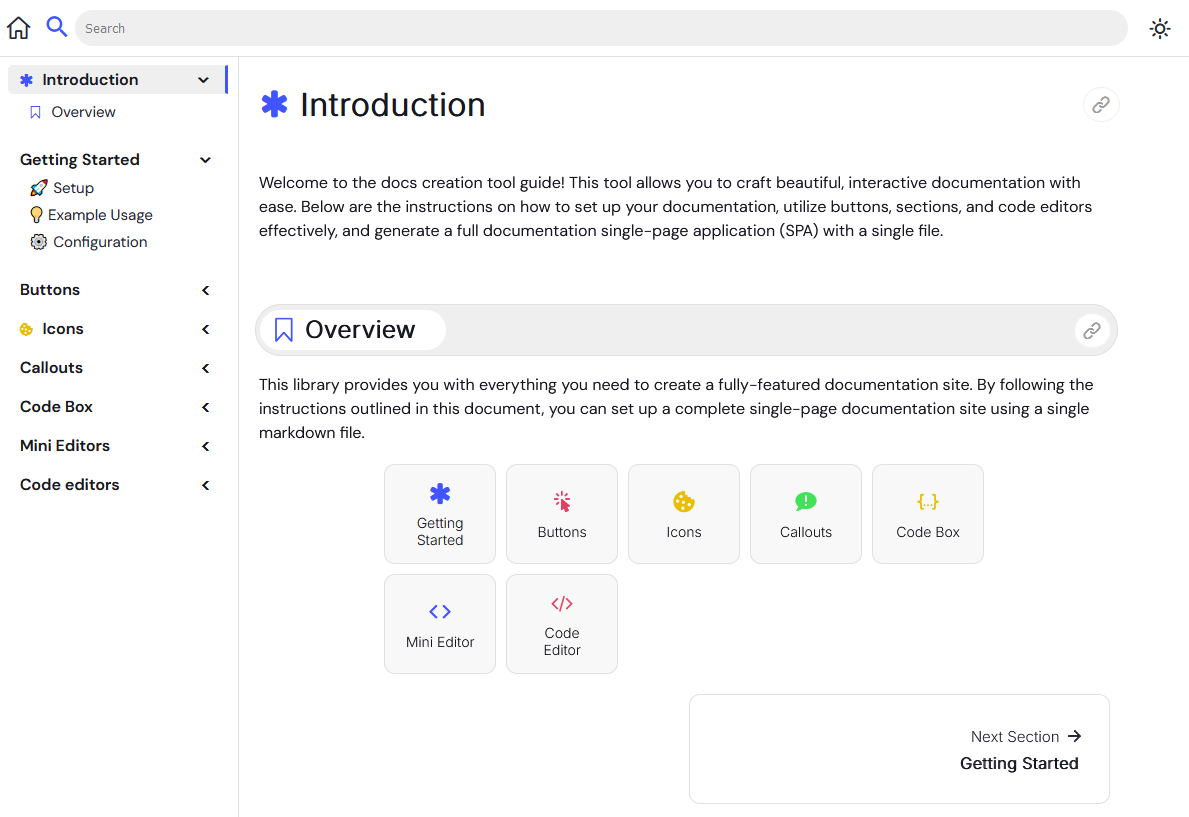1189x817 pixels.
Task: Select the search magnifier icon
Action: [x=56, y=27]
